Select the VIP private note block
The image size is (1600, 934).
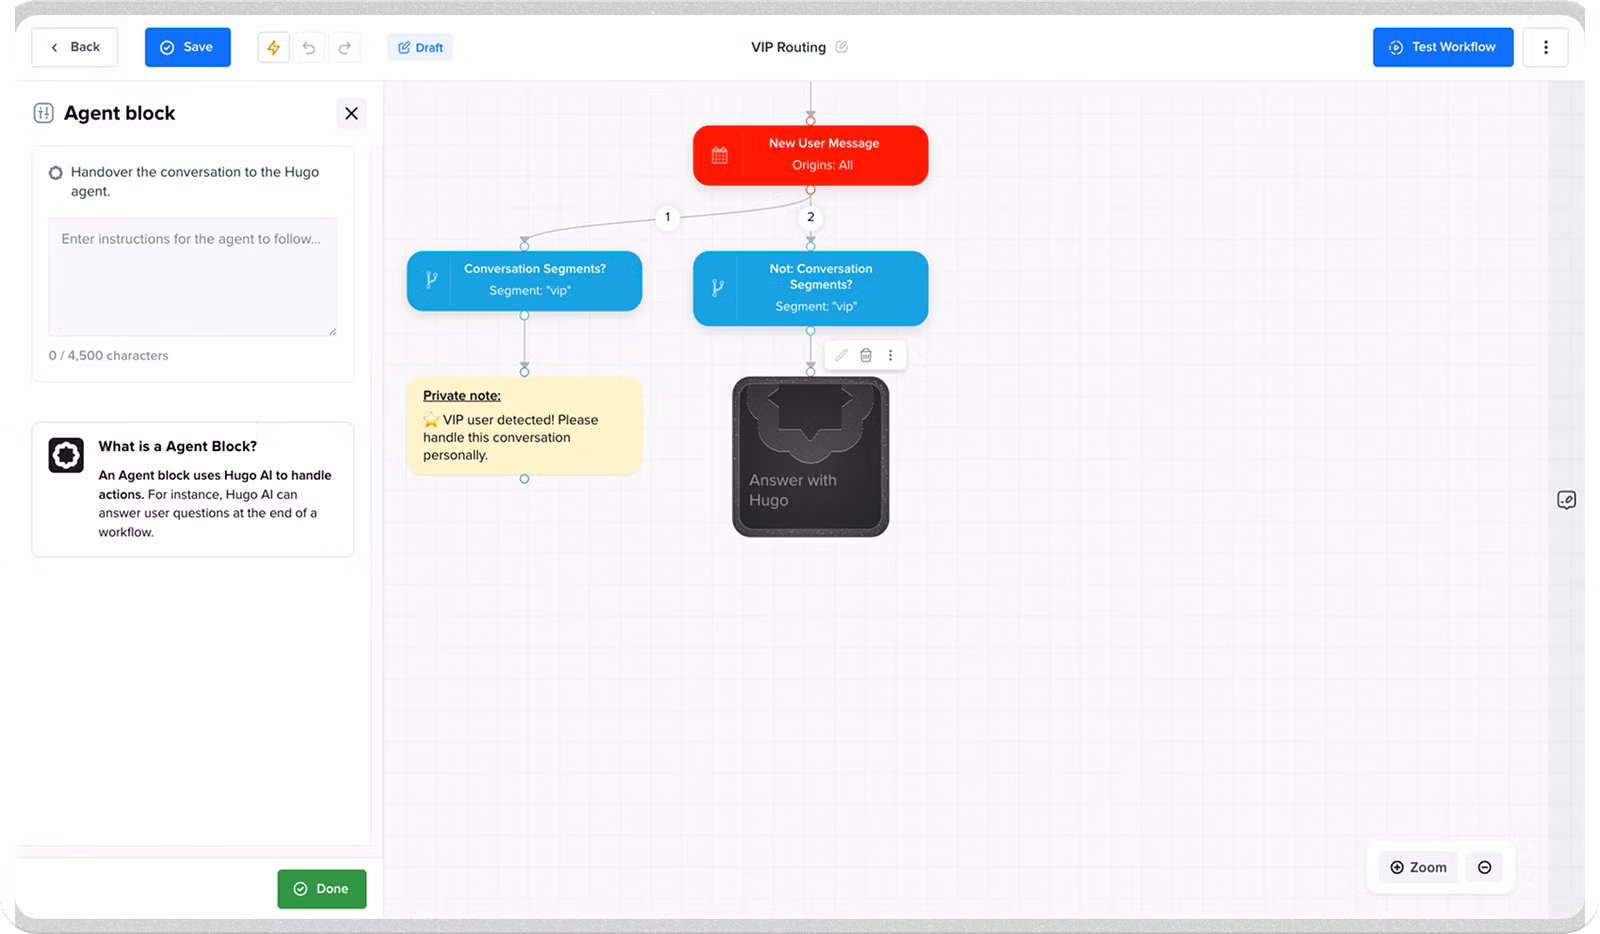point(523,426)
